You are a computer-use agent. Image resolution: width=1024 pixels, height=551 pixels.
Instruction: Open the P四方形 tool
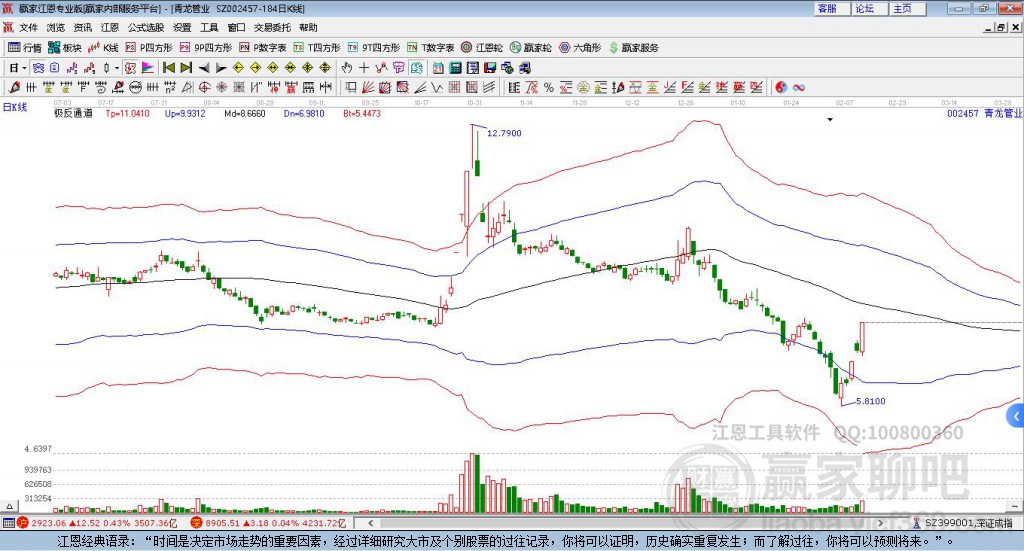click(x=149, y=48)
